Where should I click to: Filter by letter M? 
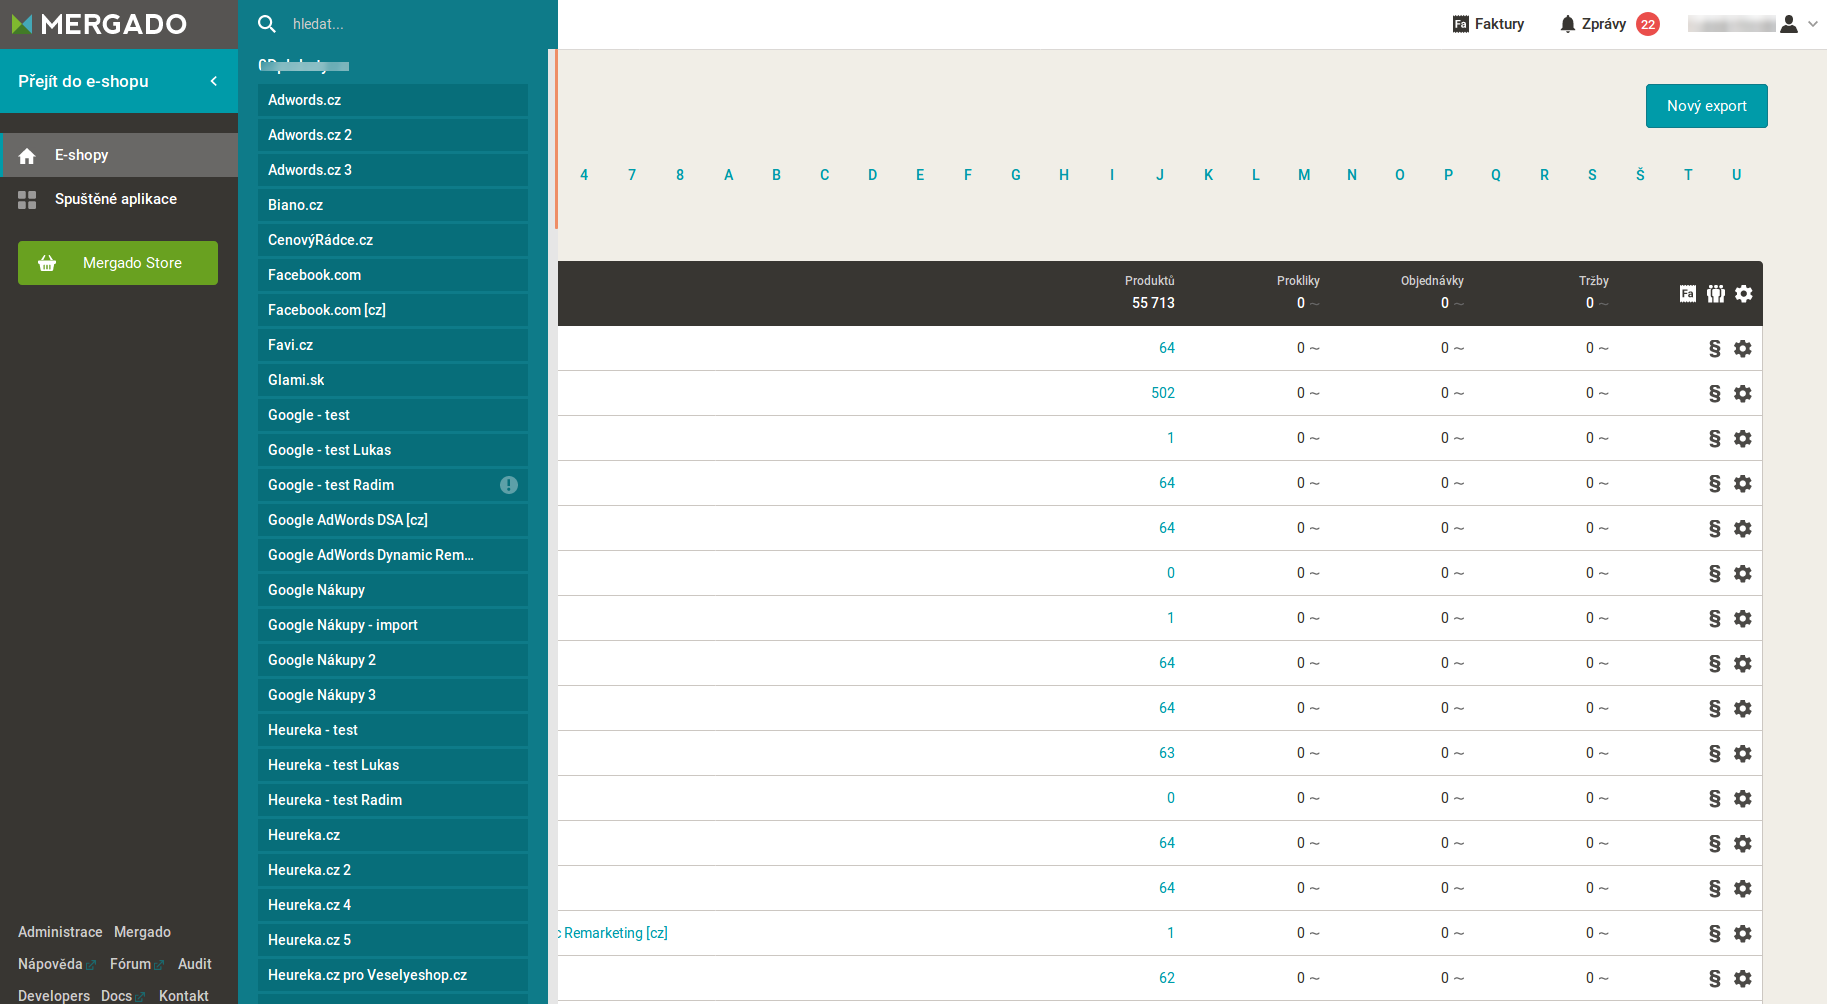tap(1304, 175)
